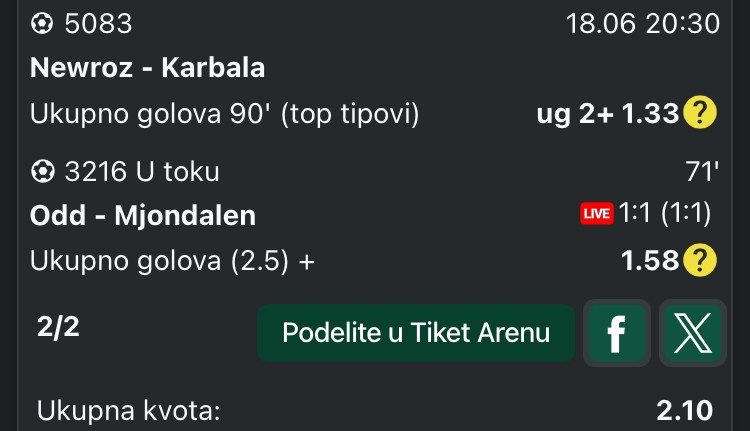Share ticket on X

tap(693, 333)
